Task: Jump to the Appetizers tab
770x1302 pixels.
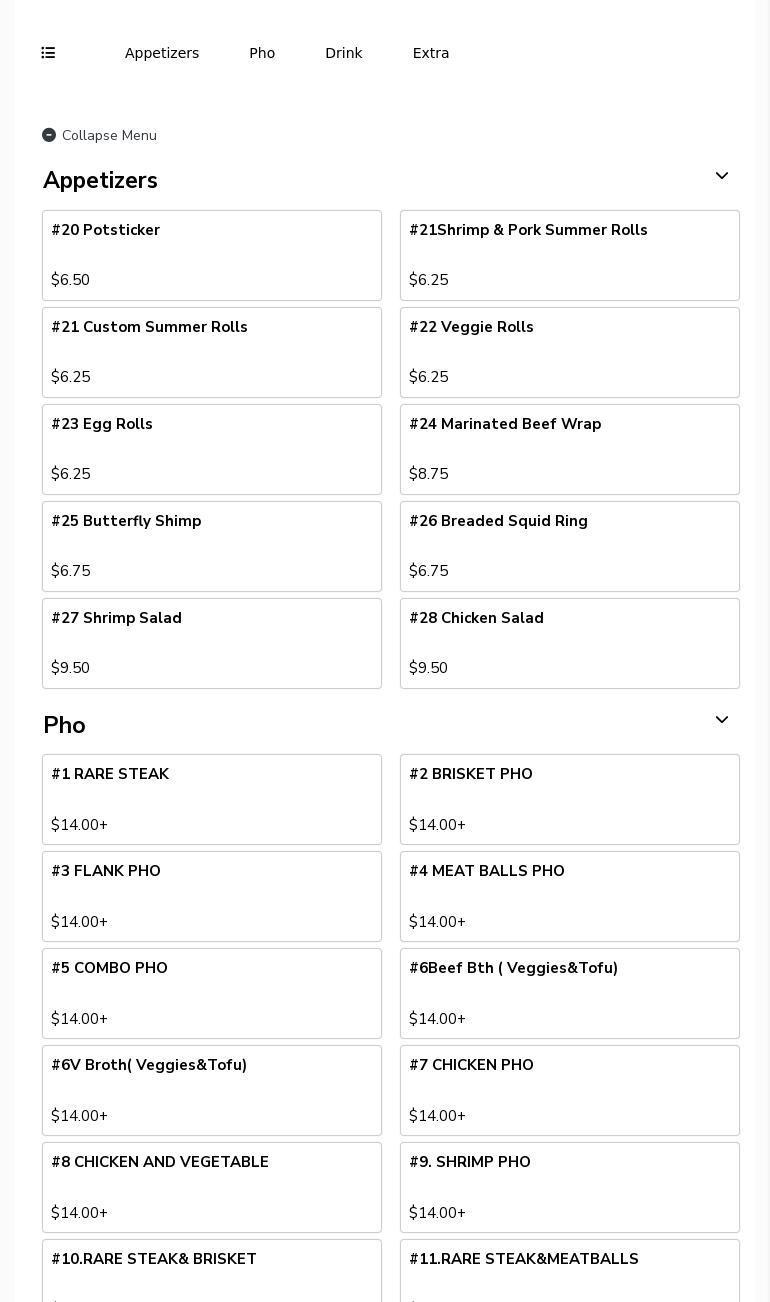Action: pyautogui.click(x=162, y=53)
